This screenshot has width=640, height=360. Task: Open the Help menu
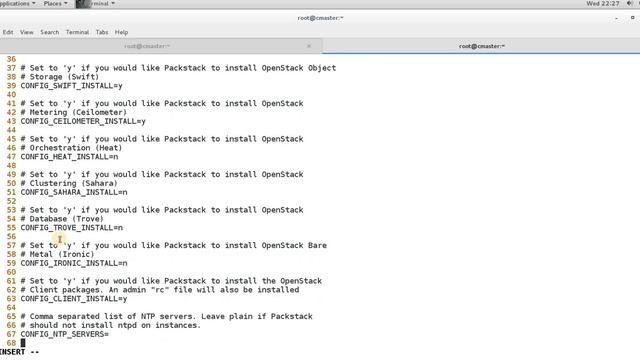point(121,32)
